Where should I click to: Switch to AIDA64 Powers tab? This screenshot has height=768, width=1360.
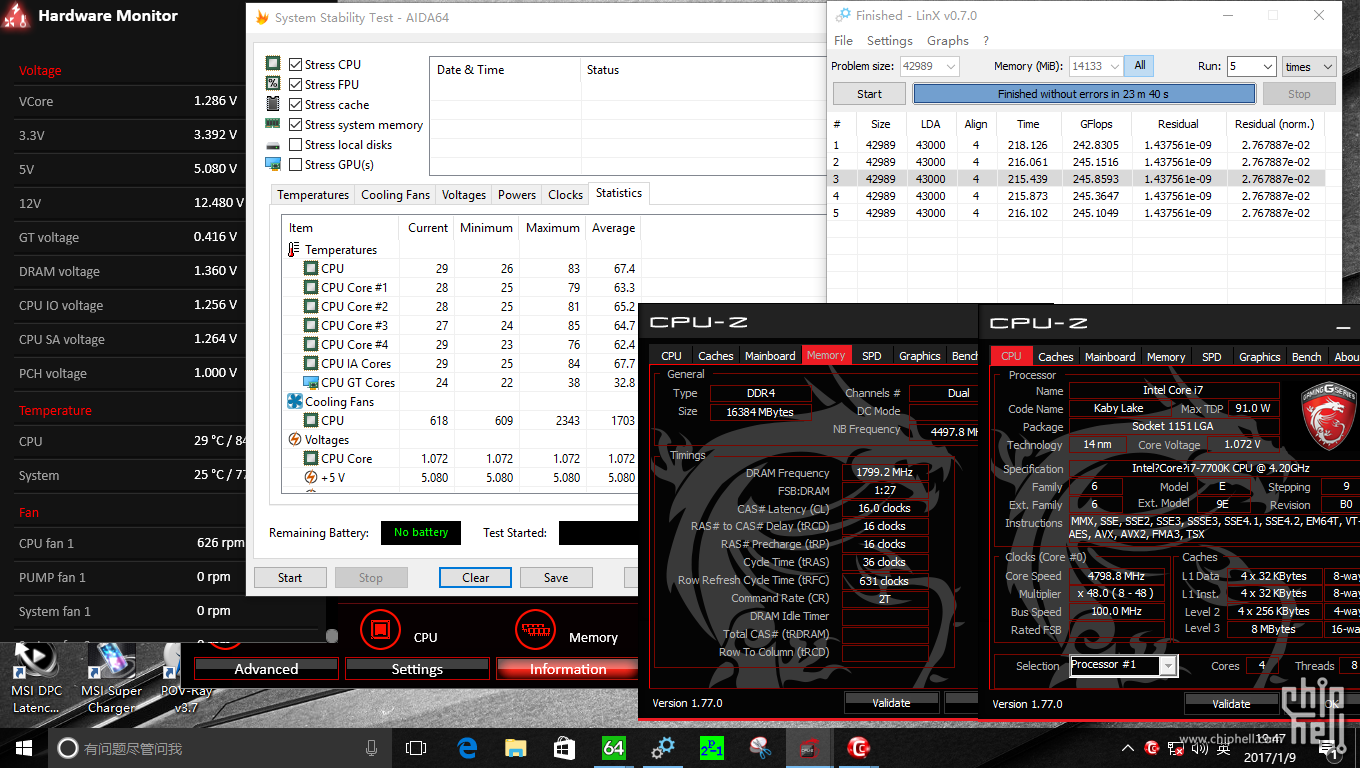517,195
